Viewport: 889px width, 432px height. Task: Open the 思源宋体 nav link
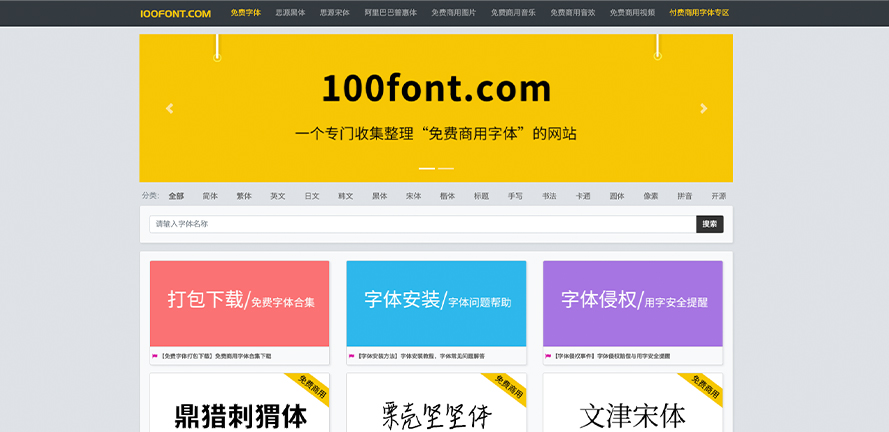(335, 12)
